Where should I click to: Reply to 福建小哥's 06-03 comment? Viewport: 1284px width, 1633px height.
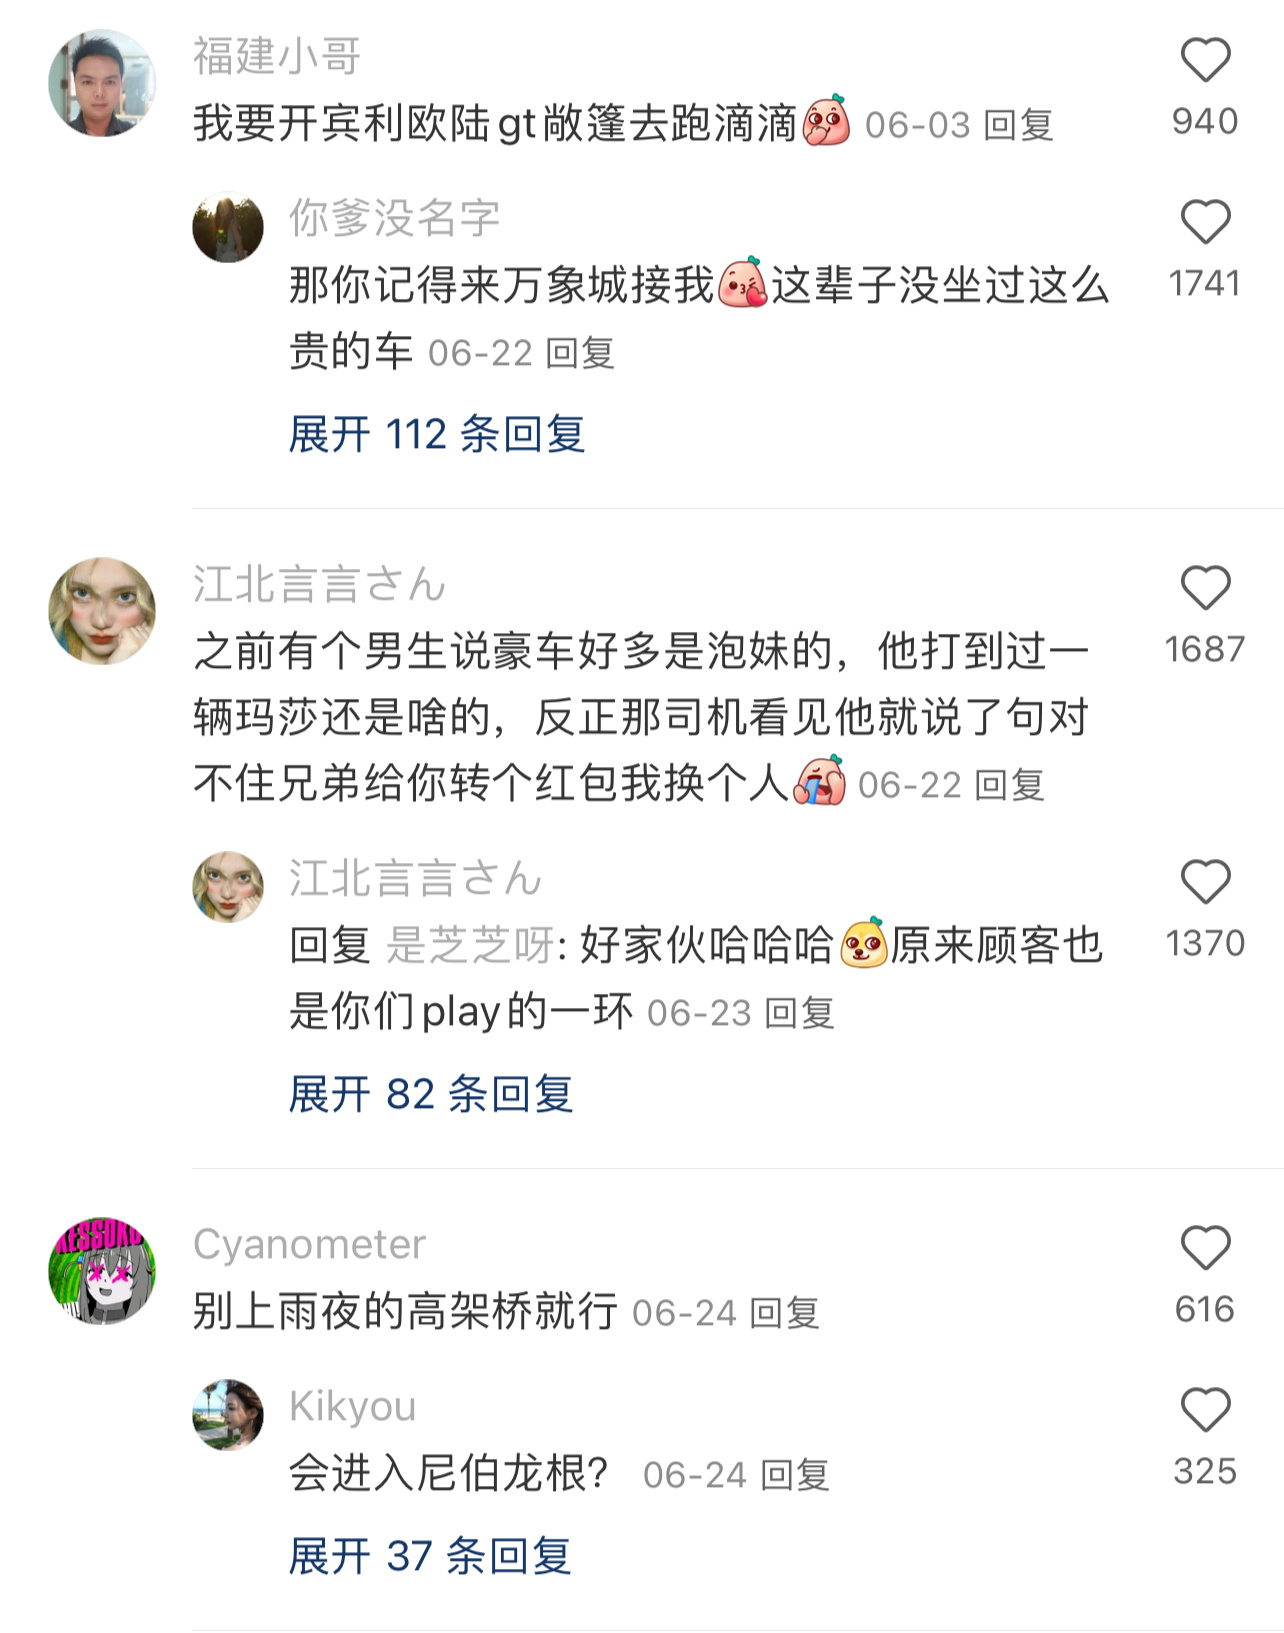(x=1019, y=126)
